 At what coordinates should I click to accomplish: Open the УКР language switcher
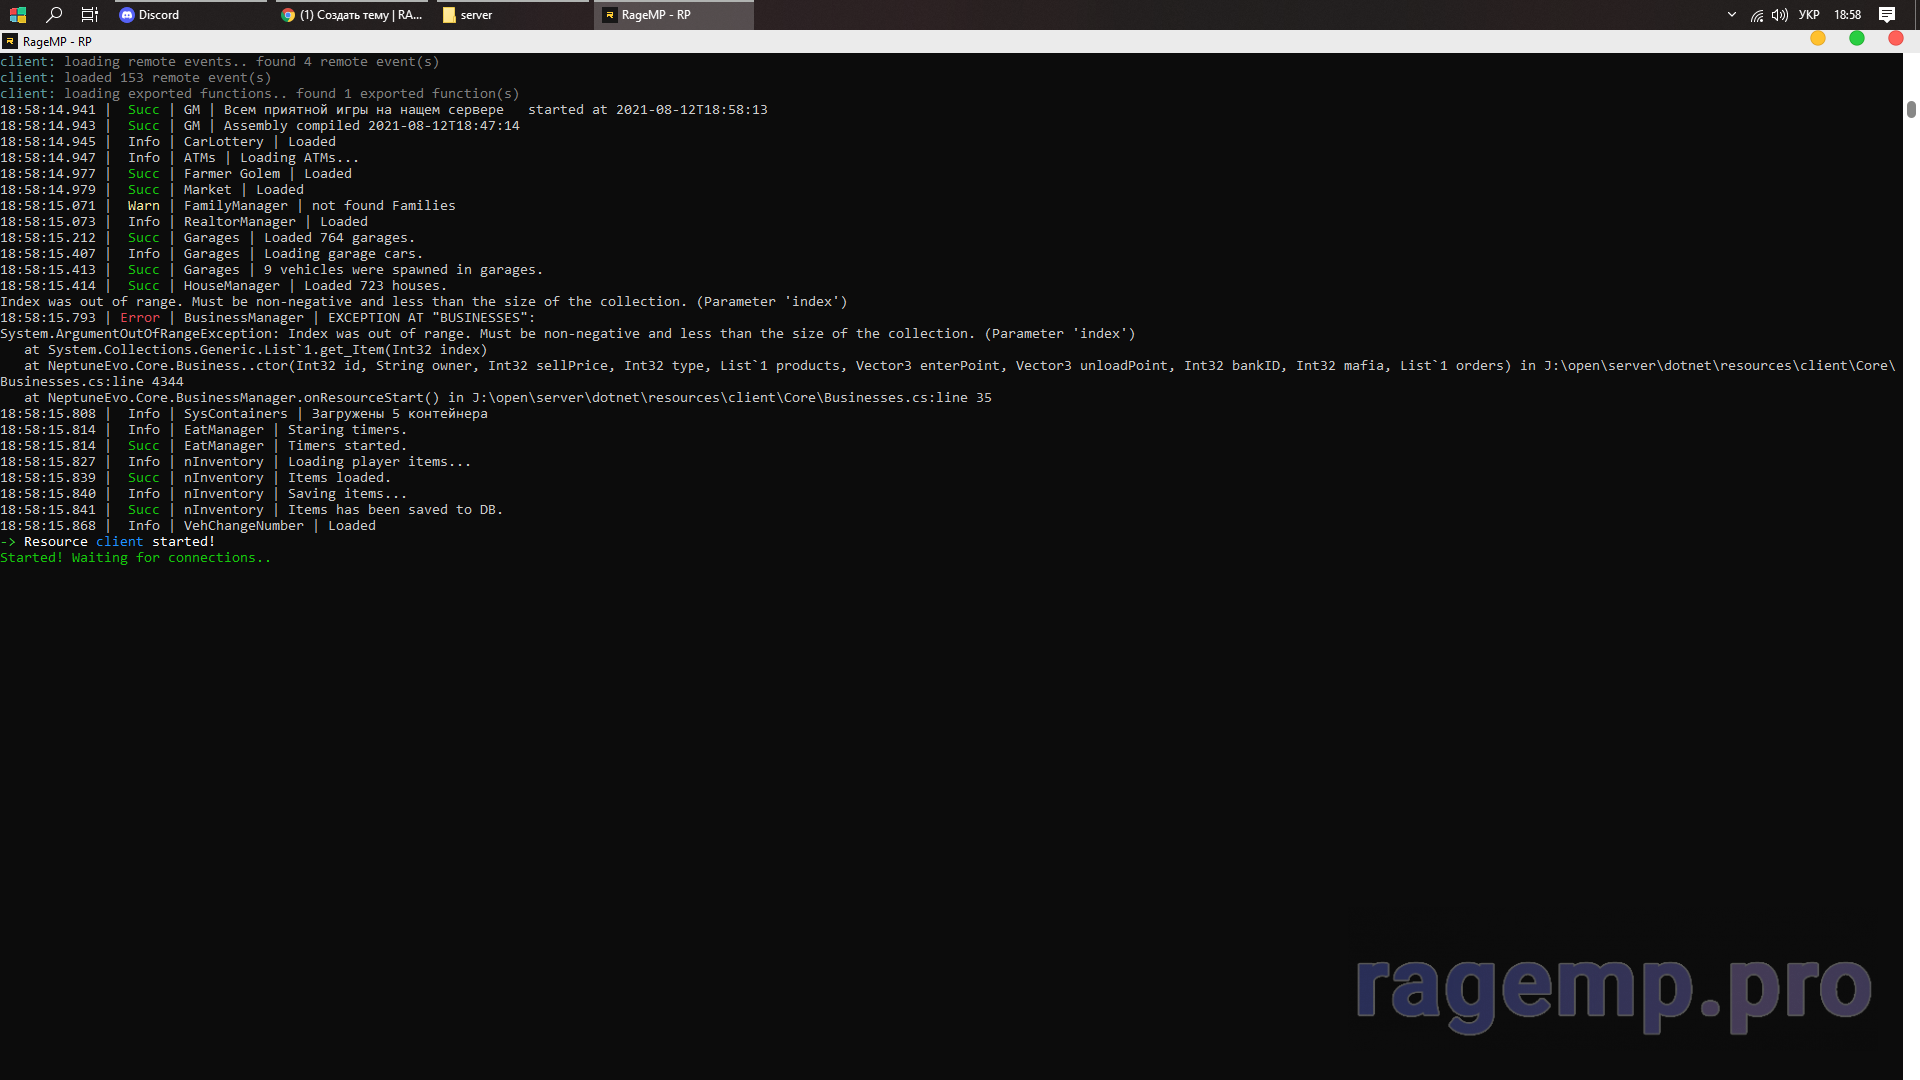(1809, 15)
